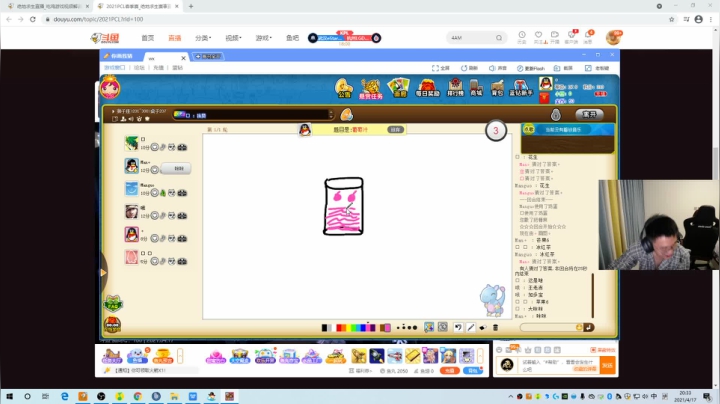The height and width of the screenshot is (404, 720).
Task: Pick the green color swatch
Action: (x=355, y=327)
